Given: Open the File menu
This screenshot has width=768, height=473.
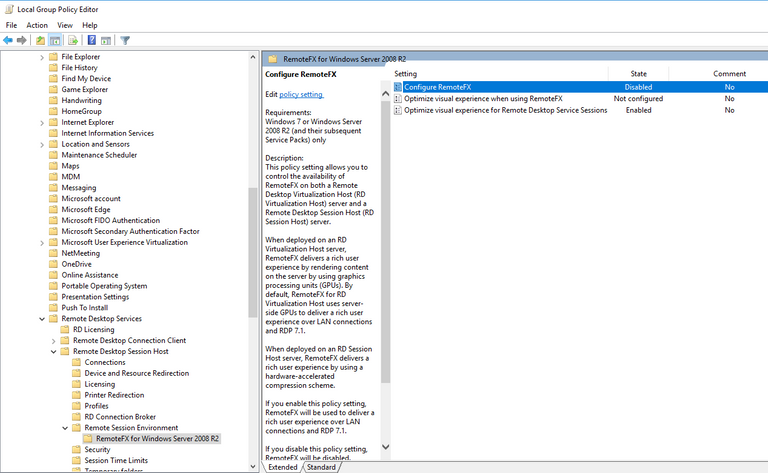Looking at the screenshot, I should [x=11, y=25].
